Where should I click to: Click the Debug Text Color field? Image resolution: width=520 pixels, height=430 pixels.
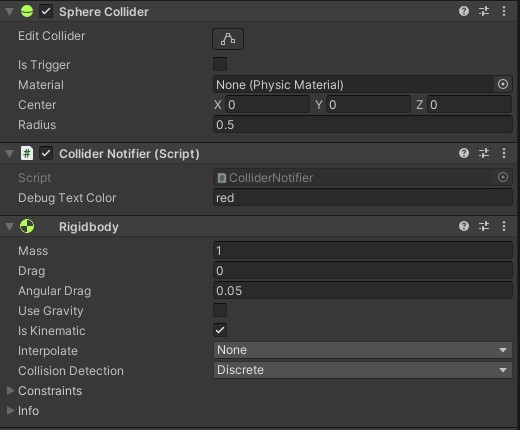(363, 198)
